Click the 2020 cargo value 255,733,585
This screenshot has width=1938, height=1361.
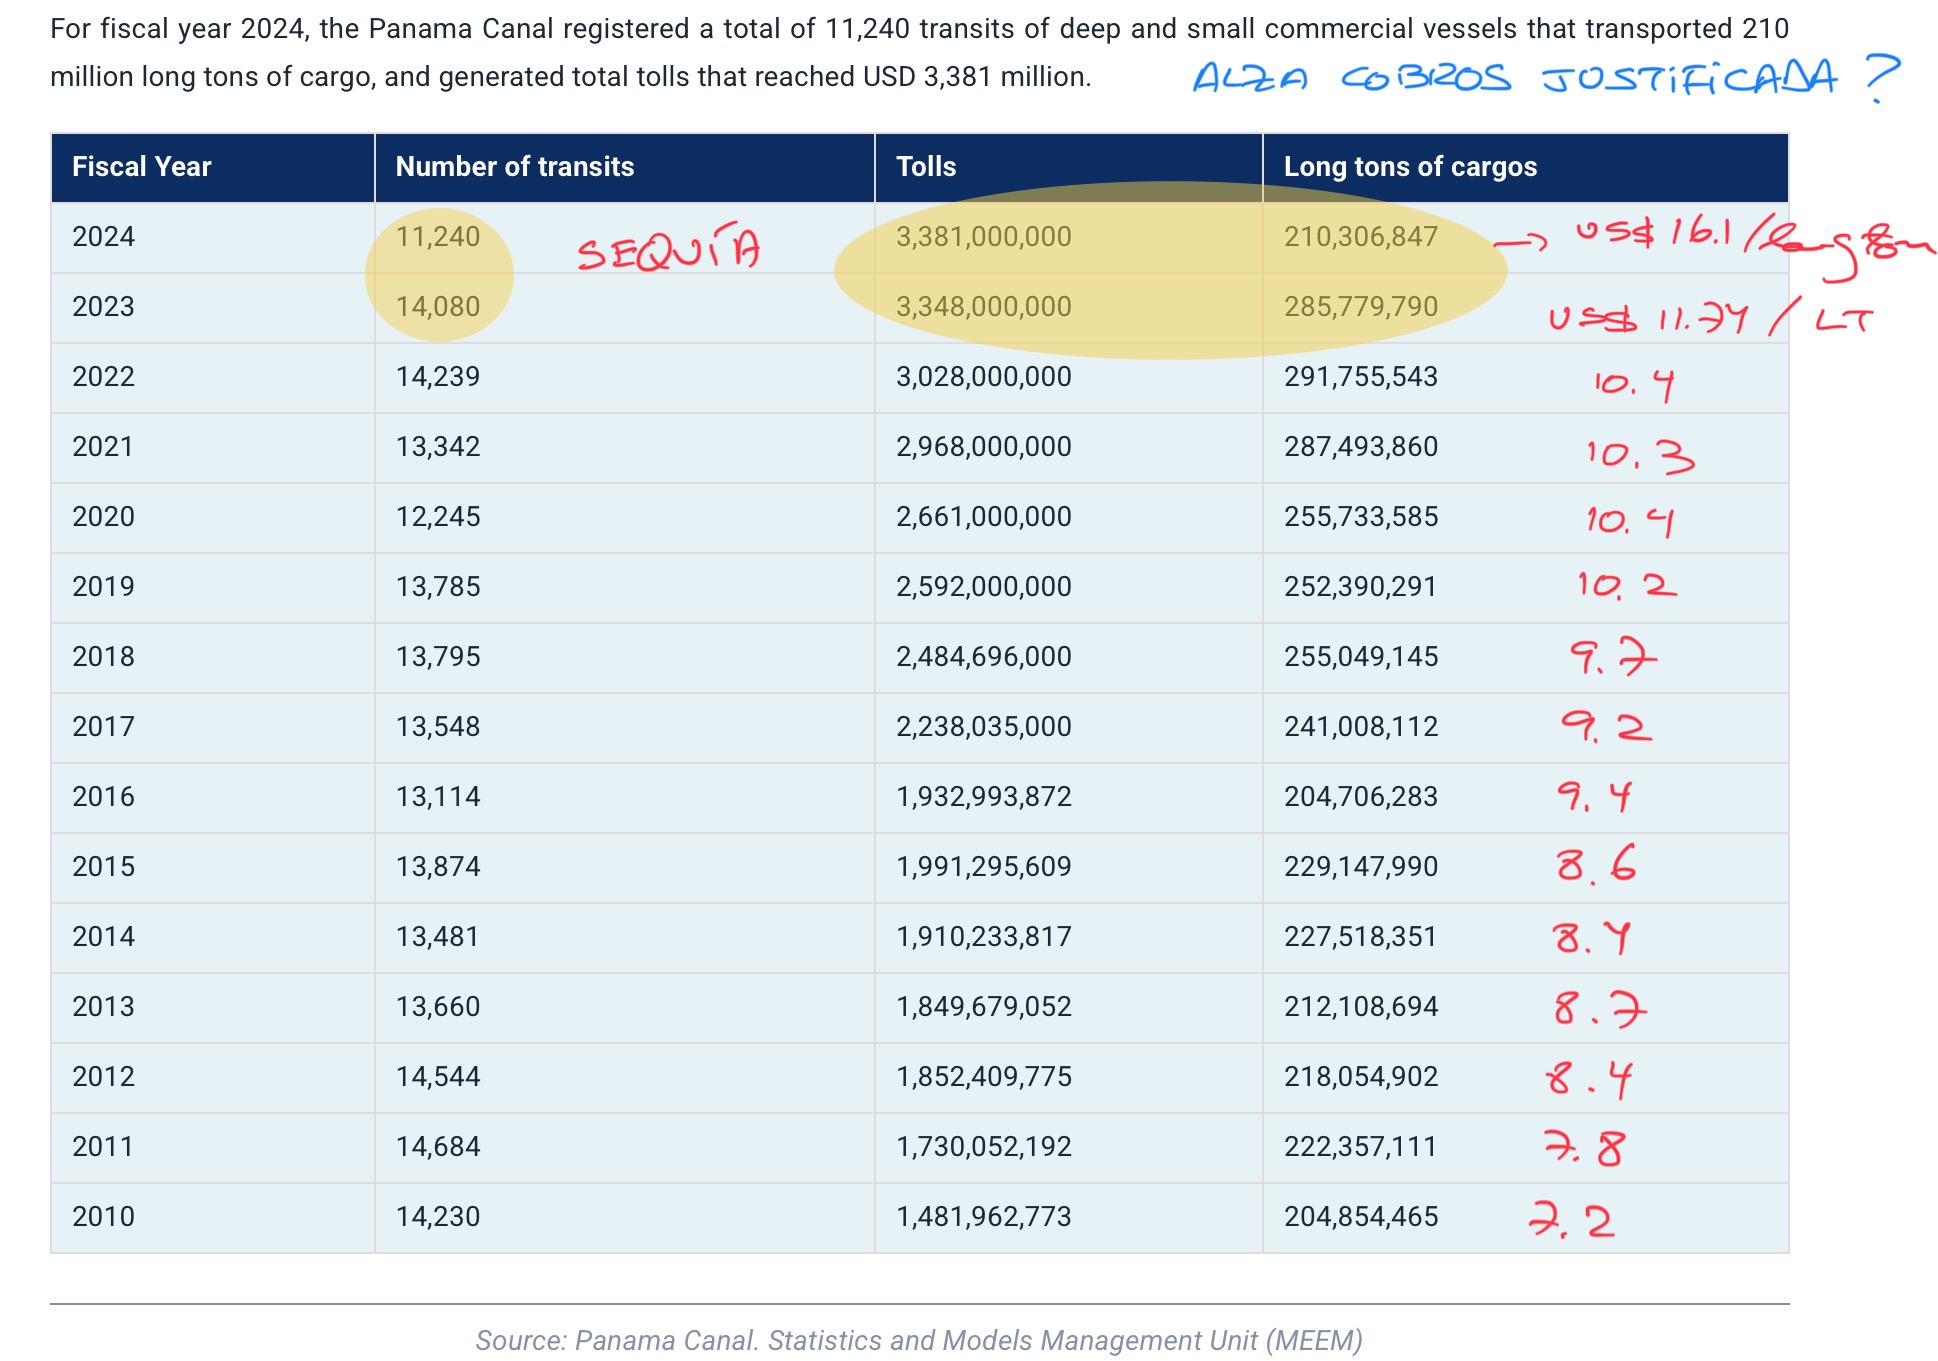click(x=1360, y=517)
